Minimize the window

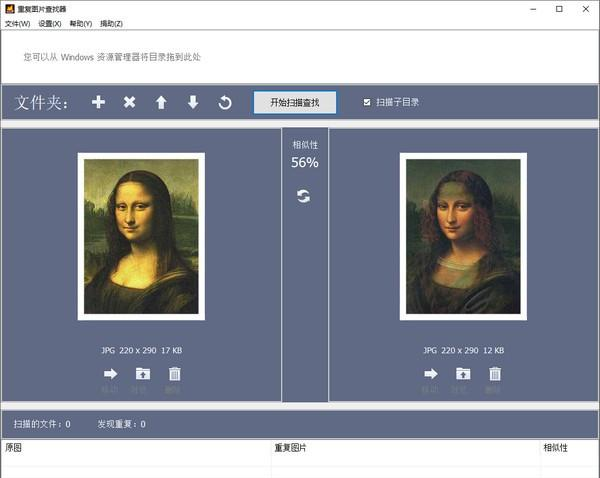pyautogui.click(x=533, y=9)
